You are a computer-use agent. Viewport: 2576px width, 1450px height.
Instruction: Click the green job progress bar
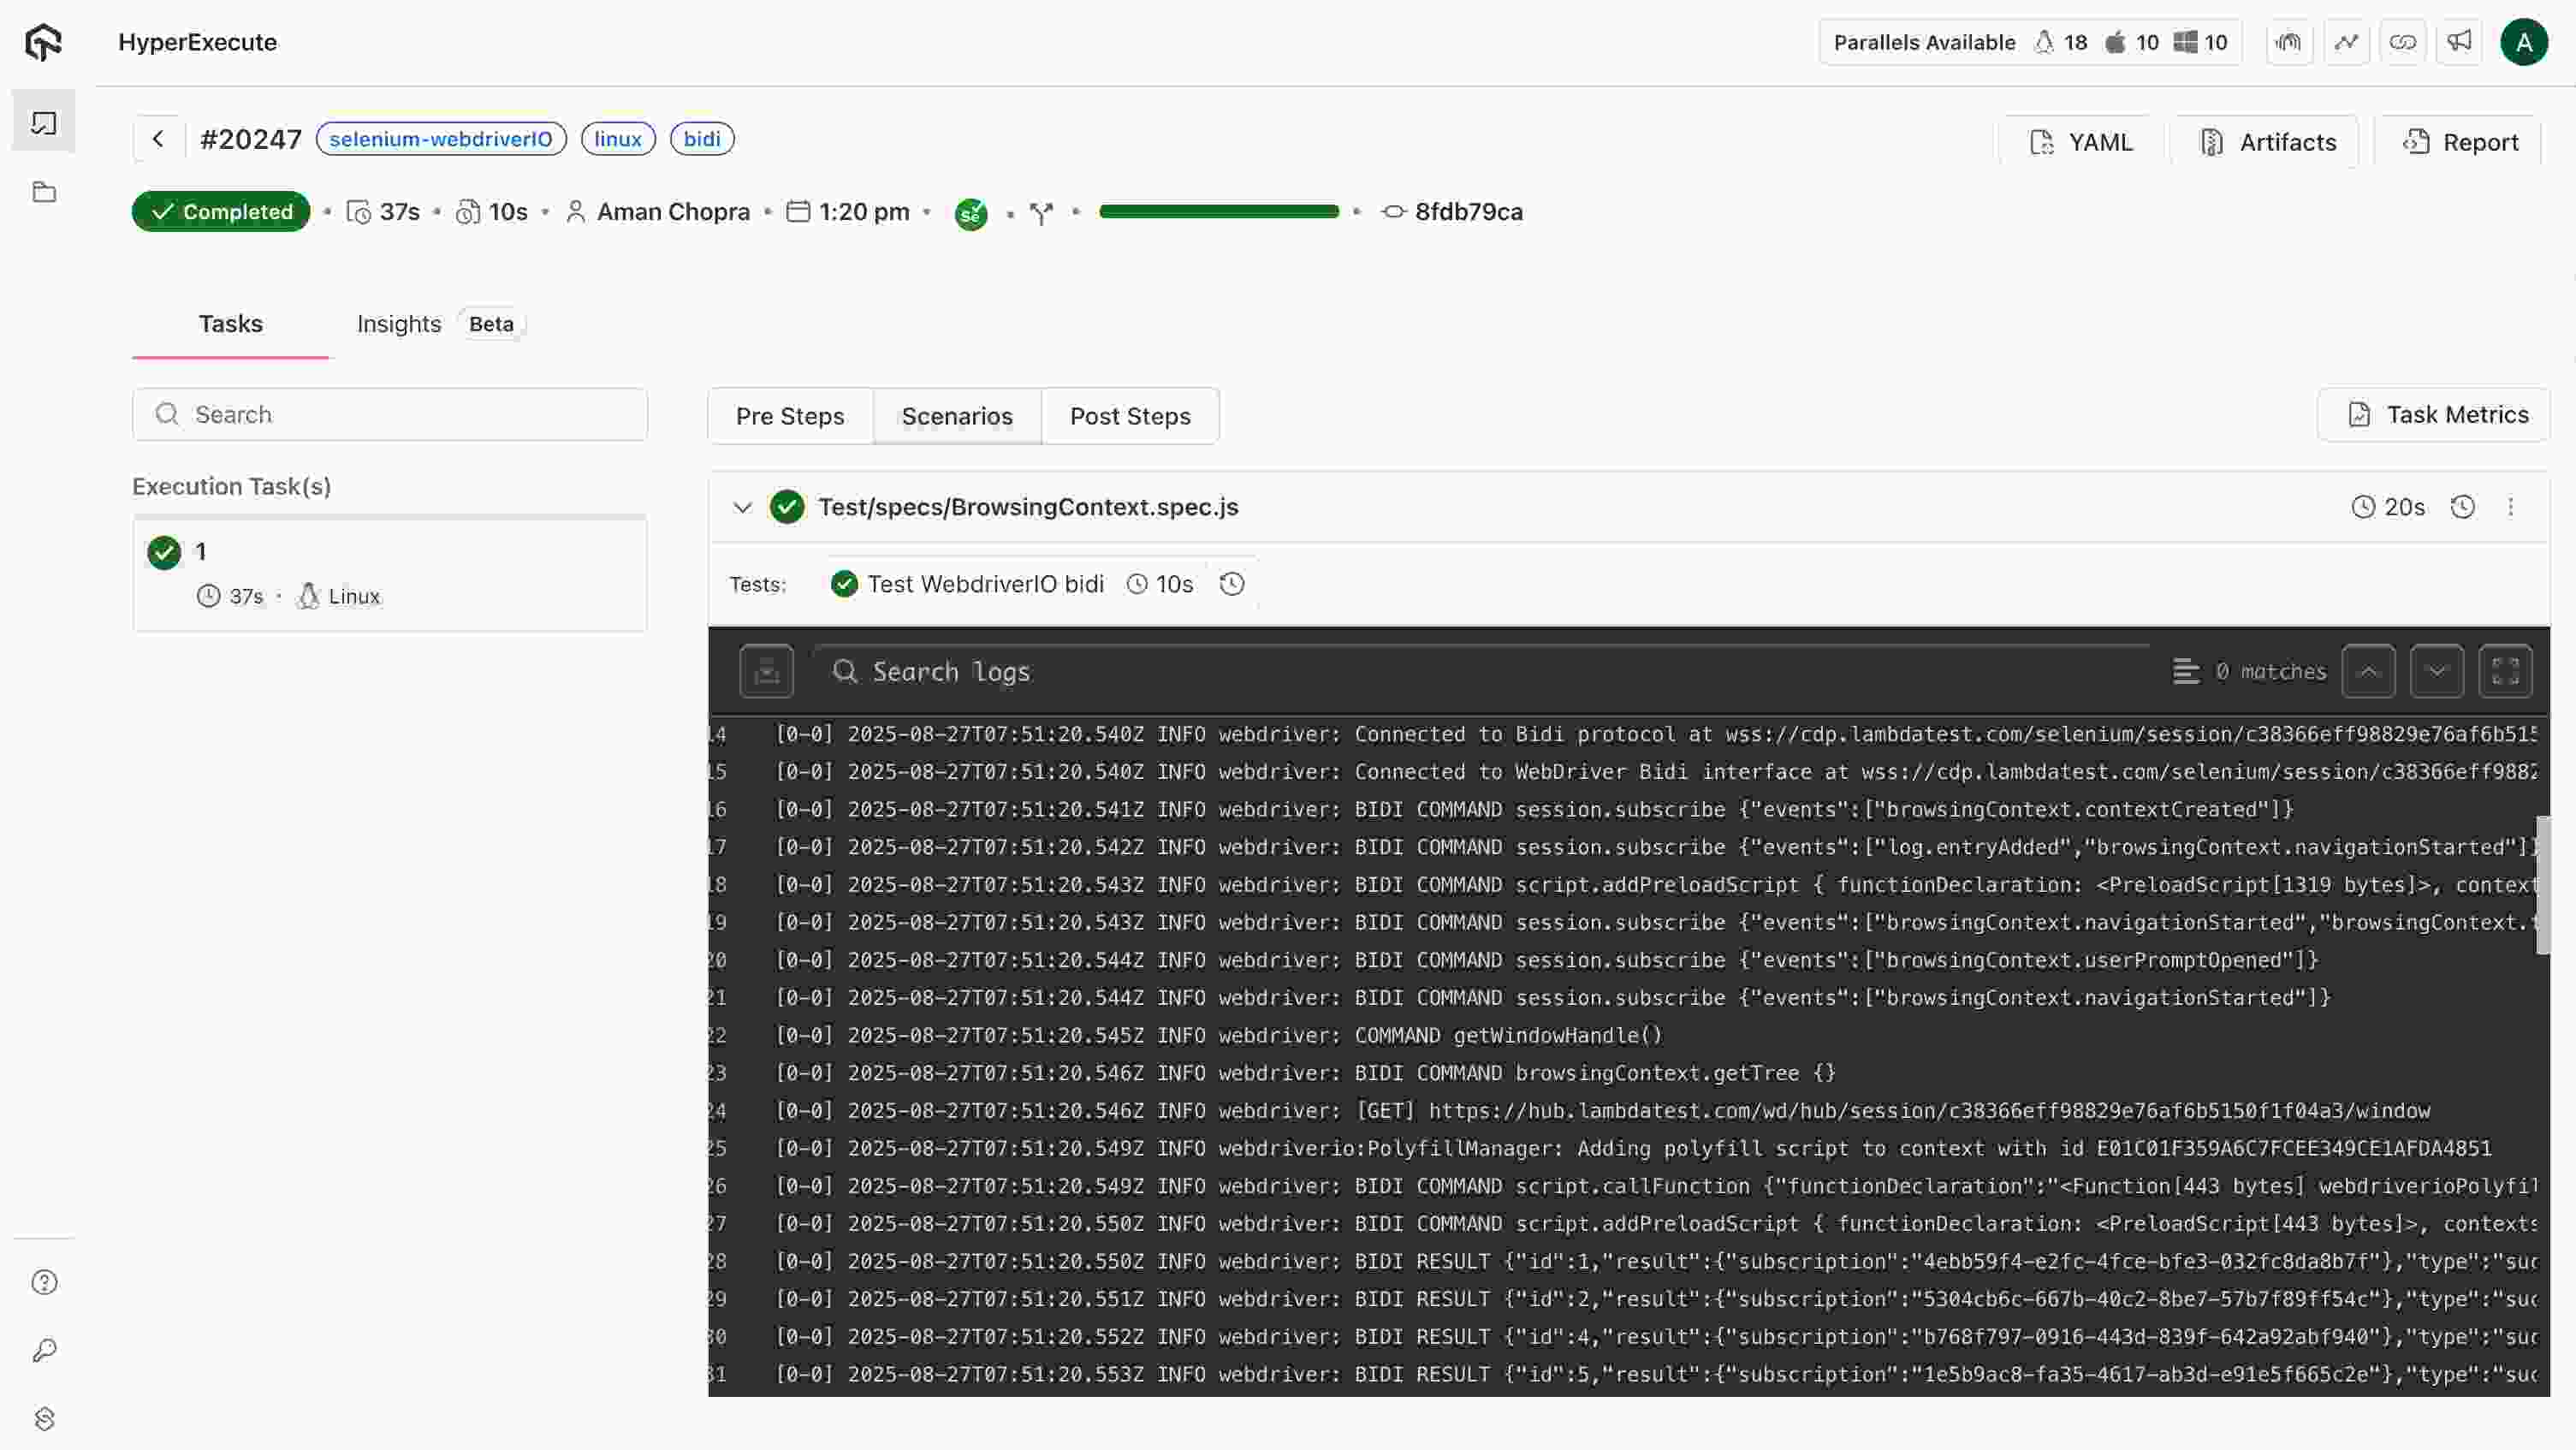pos(1218,212)
